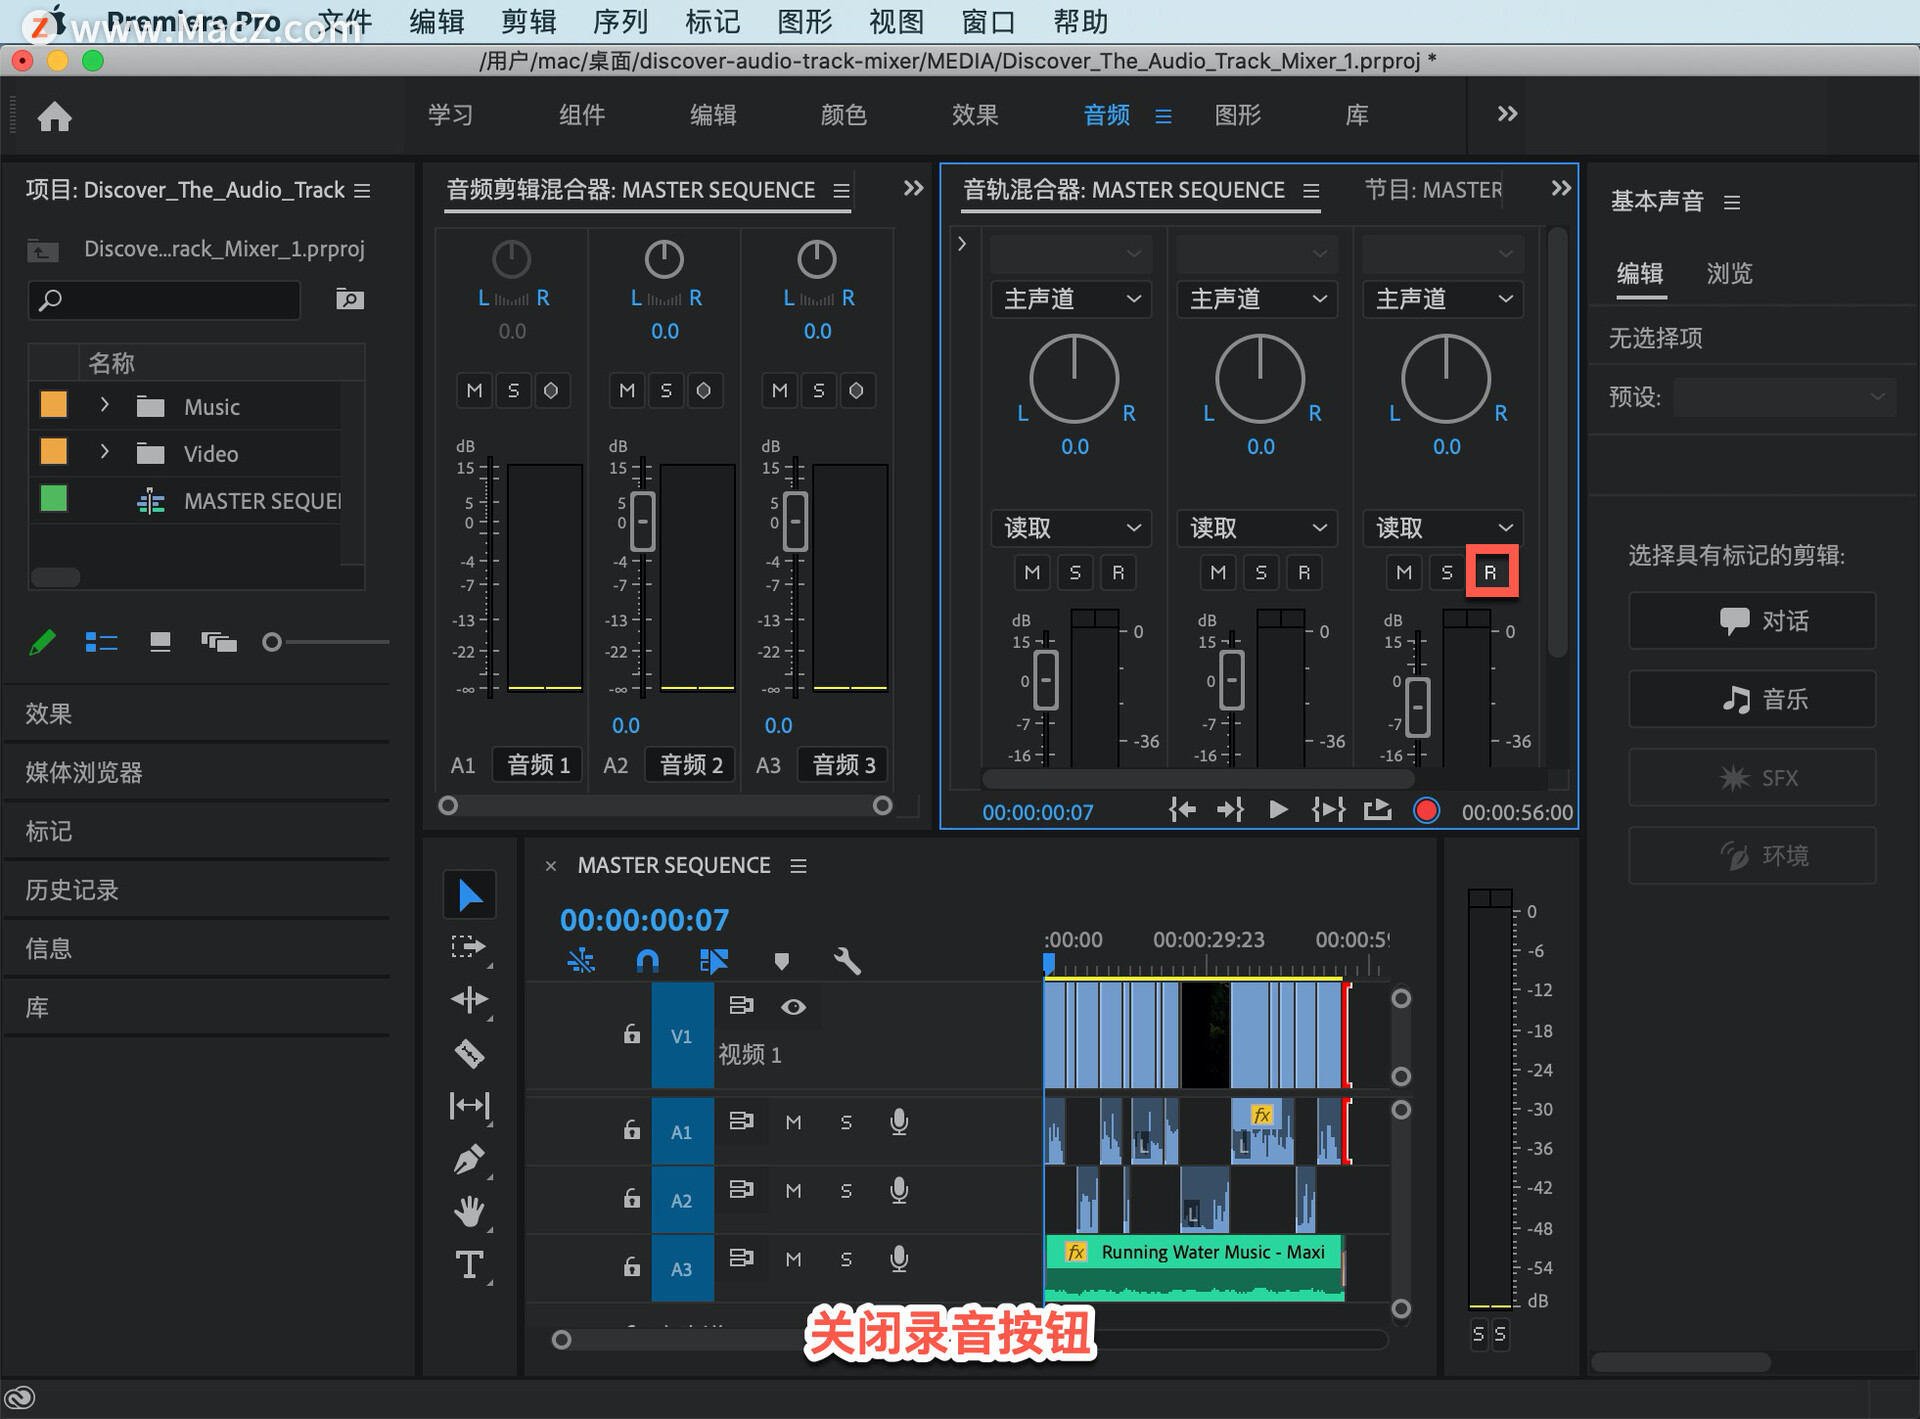Solo A3 track in timeline header
1920x1419 pixels.
pos(846,1259)
